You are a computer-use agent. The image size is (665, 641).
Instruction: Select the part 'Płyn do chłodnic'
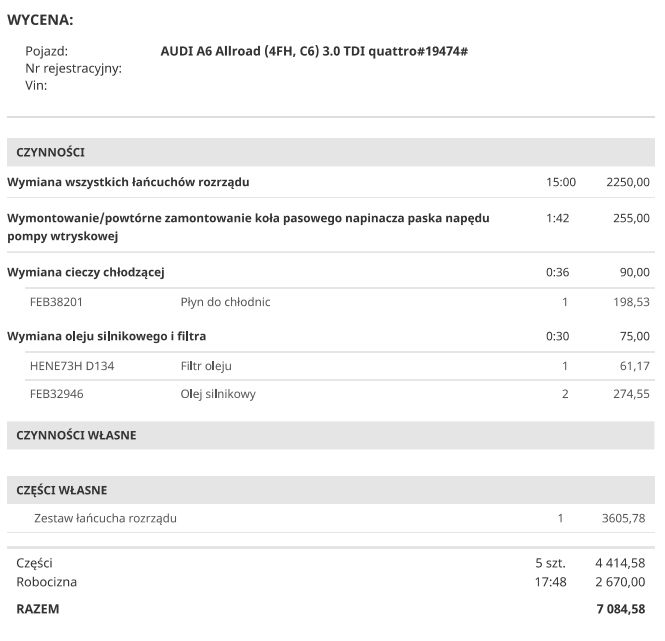pyautogui.click(x=225, y=302)
